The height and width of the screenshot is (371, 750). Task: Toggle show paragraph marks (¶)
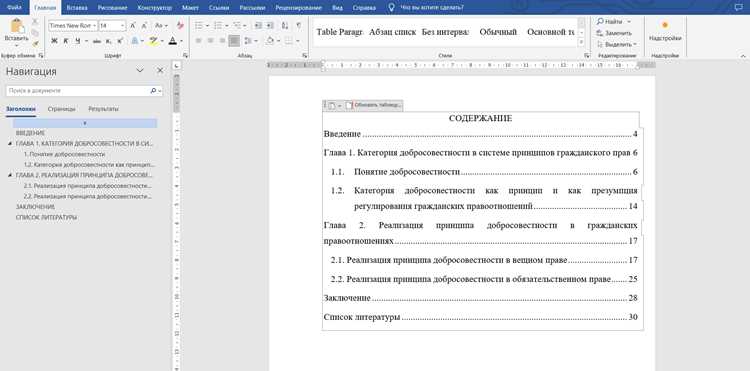299,25
